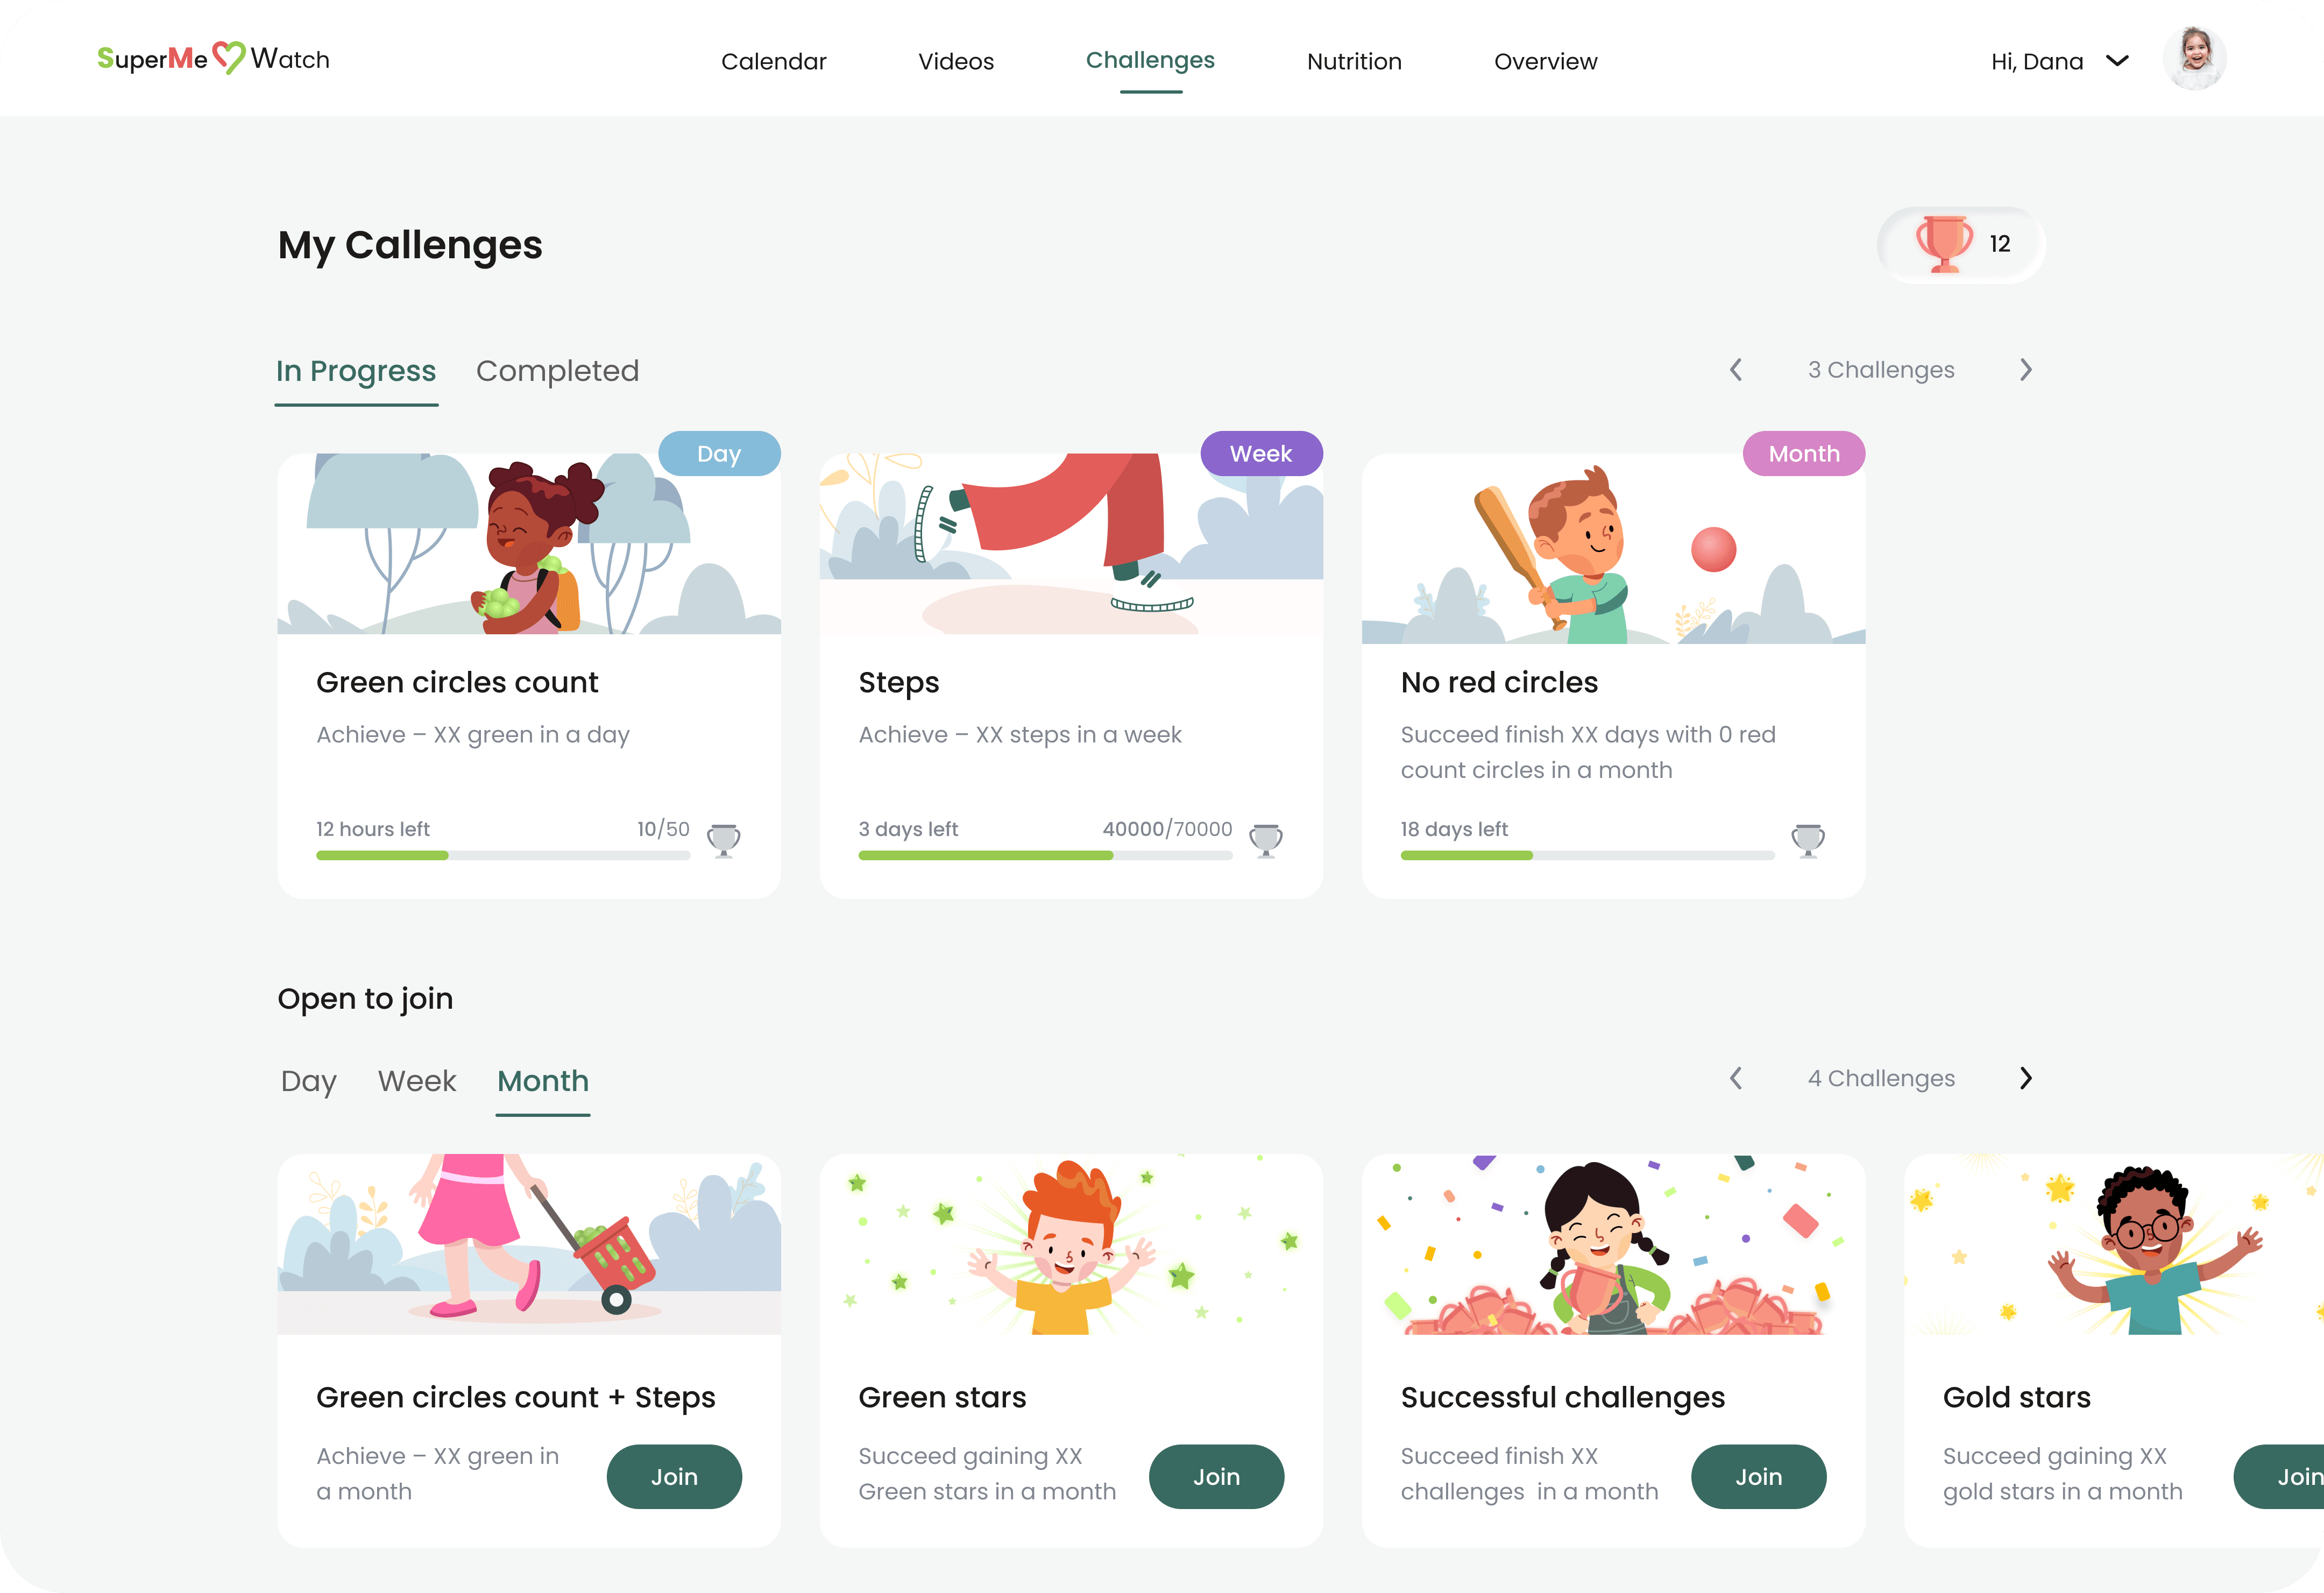The image size is (2324, 1593).
Task: Show previous In Progress challenges
Action: coord(1736,370)
